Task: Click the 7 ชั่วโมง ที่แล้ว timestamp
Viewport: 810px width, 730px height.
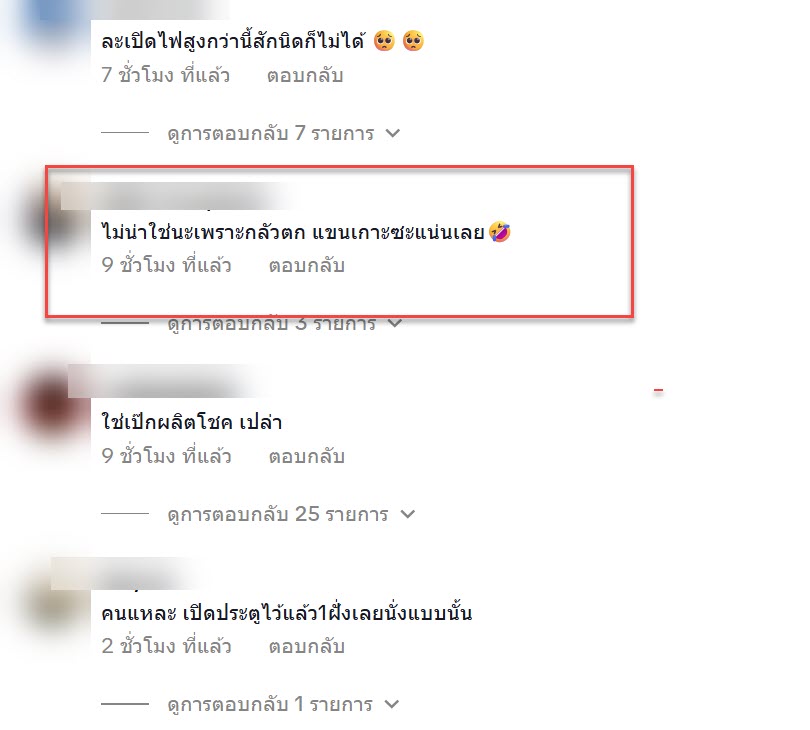Action: [165, 75]
